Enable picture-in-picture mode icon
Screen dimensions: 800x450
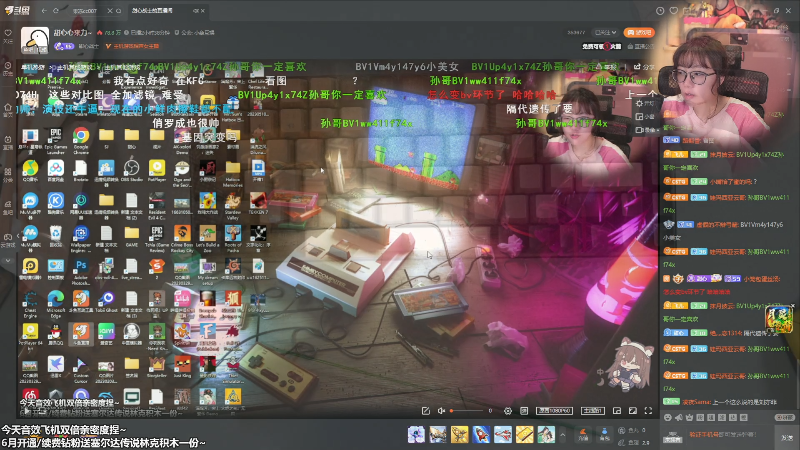[617, 411]
